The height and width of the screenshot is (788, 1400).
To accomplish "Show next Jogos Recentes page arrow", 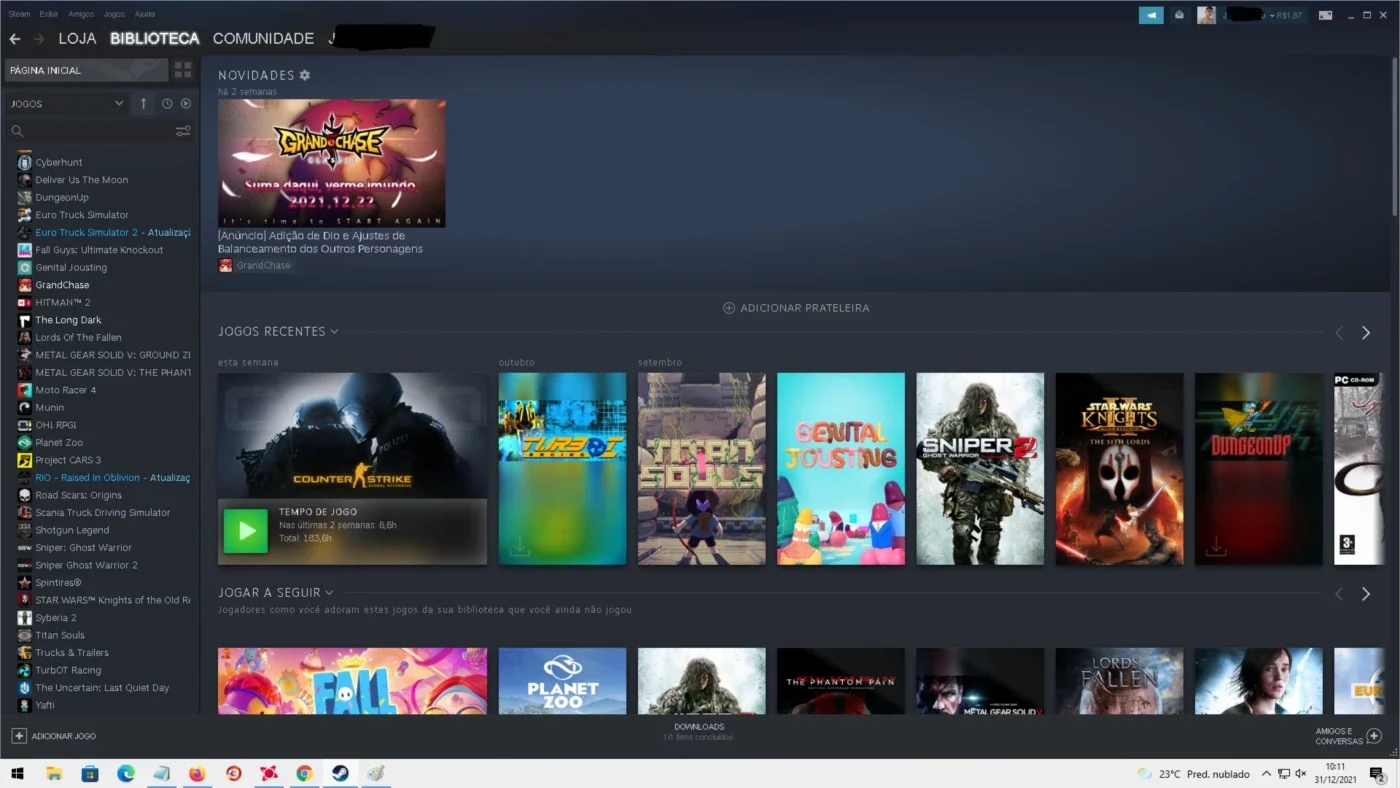I will [1366, 333].
